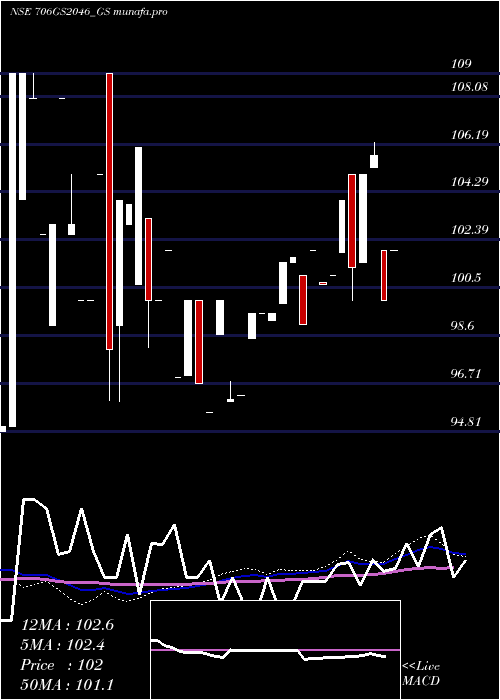Click the 12MA : 102.6 indicator text
This screenshot has width=500, height=700.
67,625
